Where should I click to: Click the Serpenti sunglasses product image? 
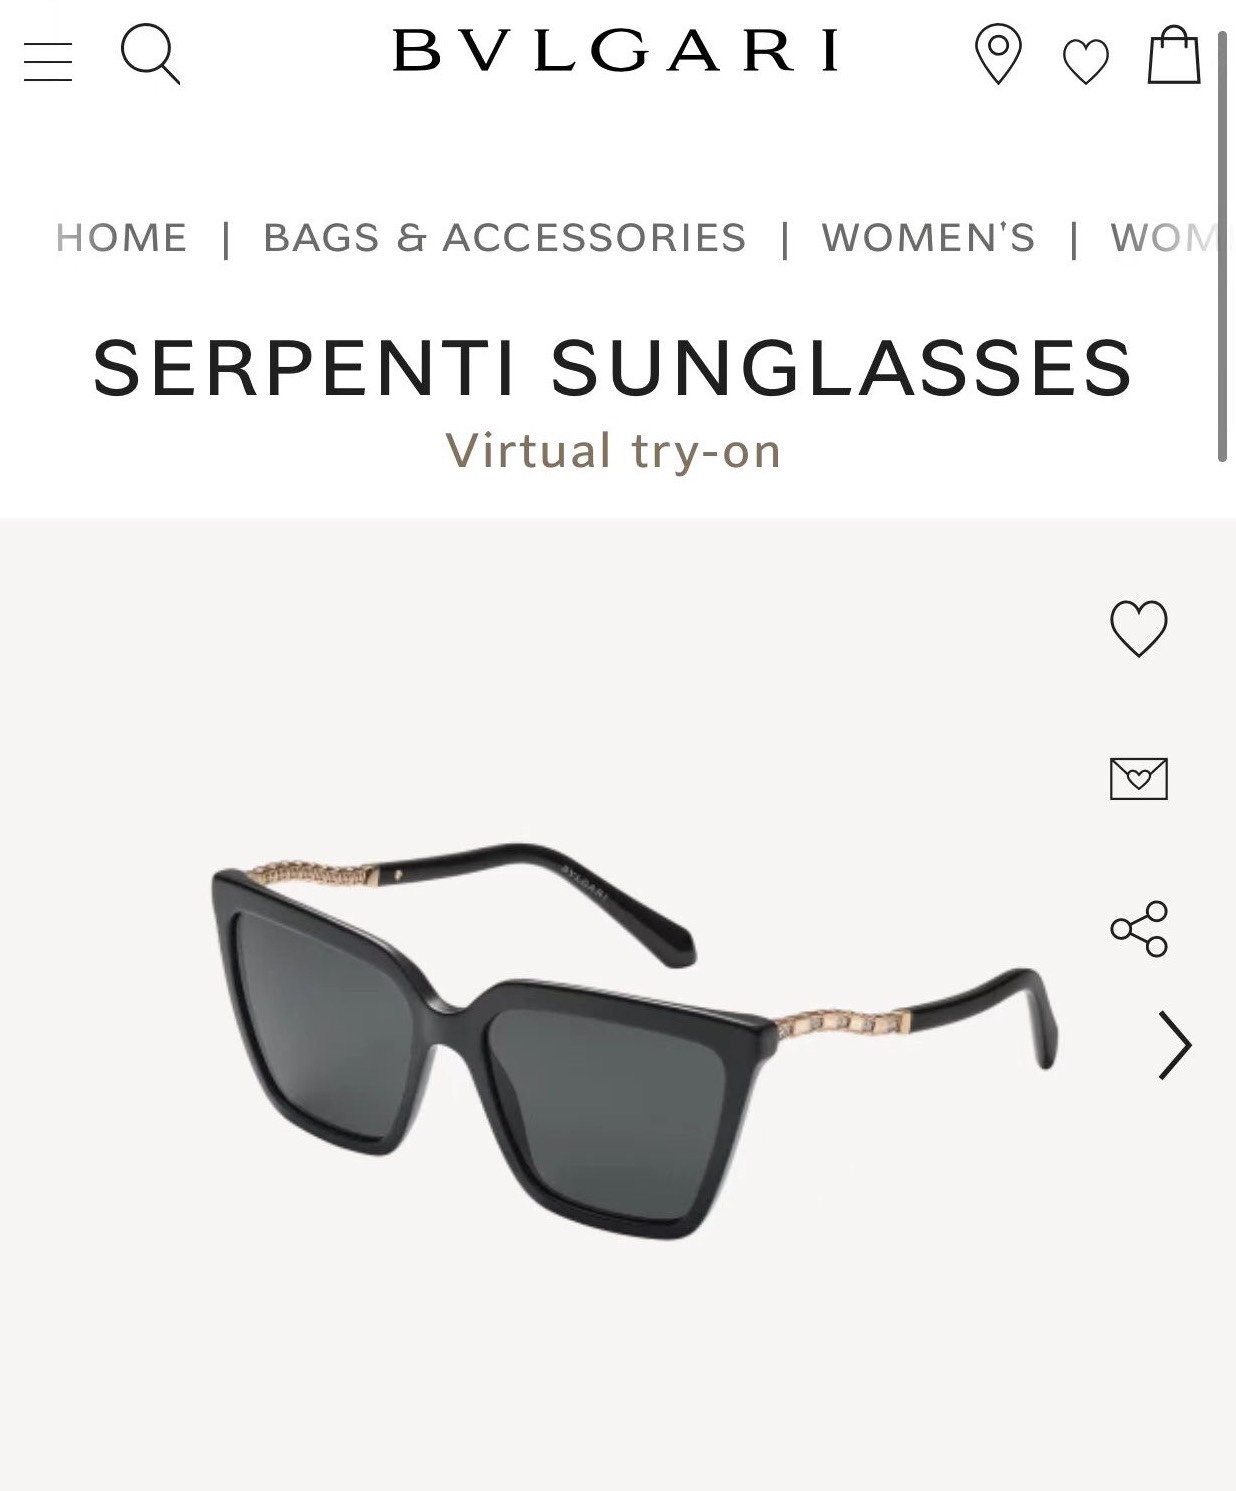point(634,1040)
